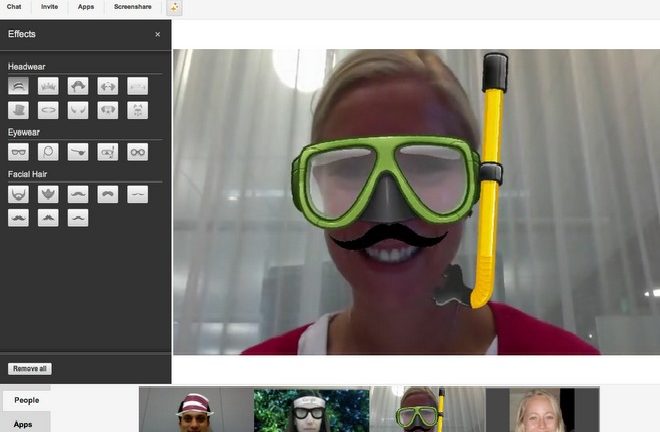Screen dimensions: 660x432
Task: Close the Effects panel
Action: click(x=157, y=34)
